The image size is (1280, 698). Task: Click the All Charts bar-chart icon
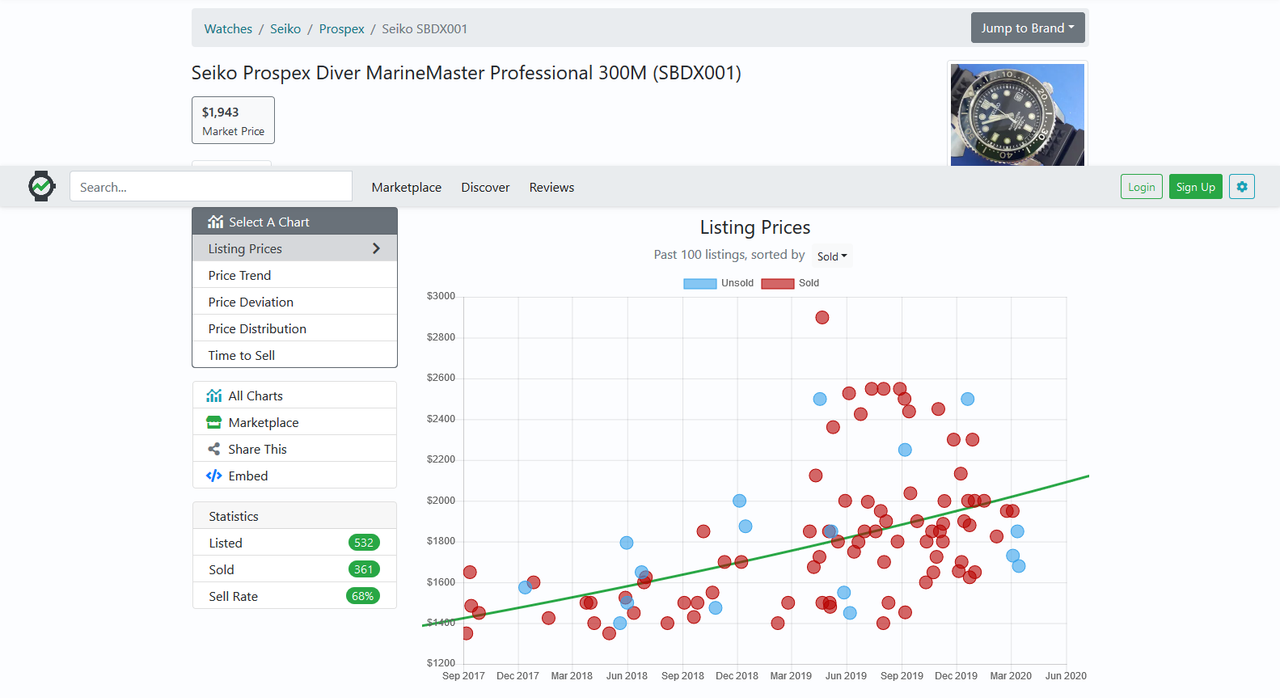(x=214, y=396)
